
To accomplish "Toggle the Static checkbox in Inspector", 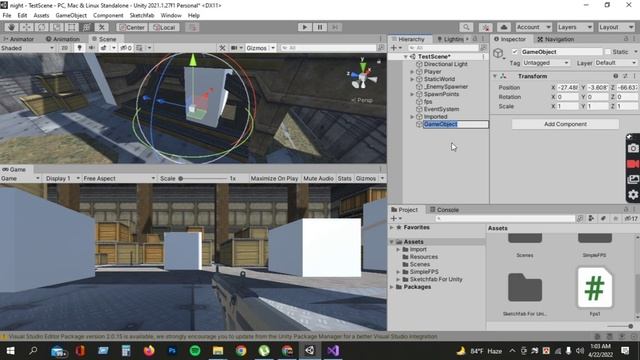I will click(x=608, y=52).
